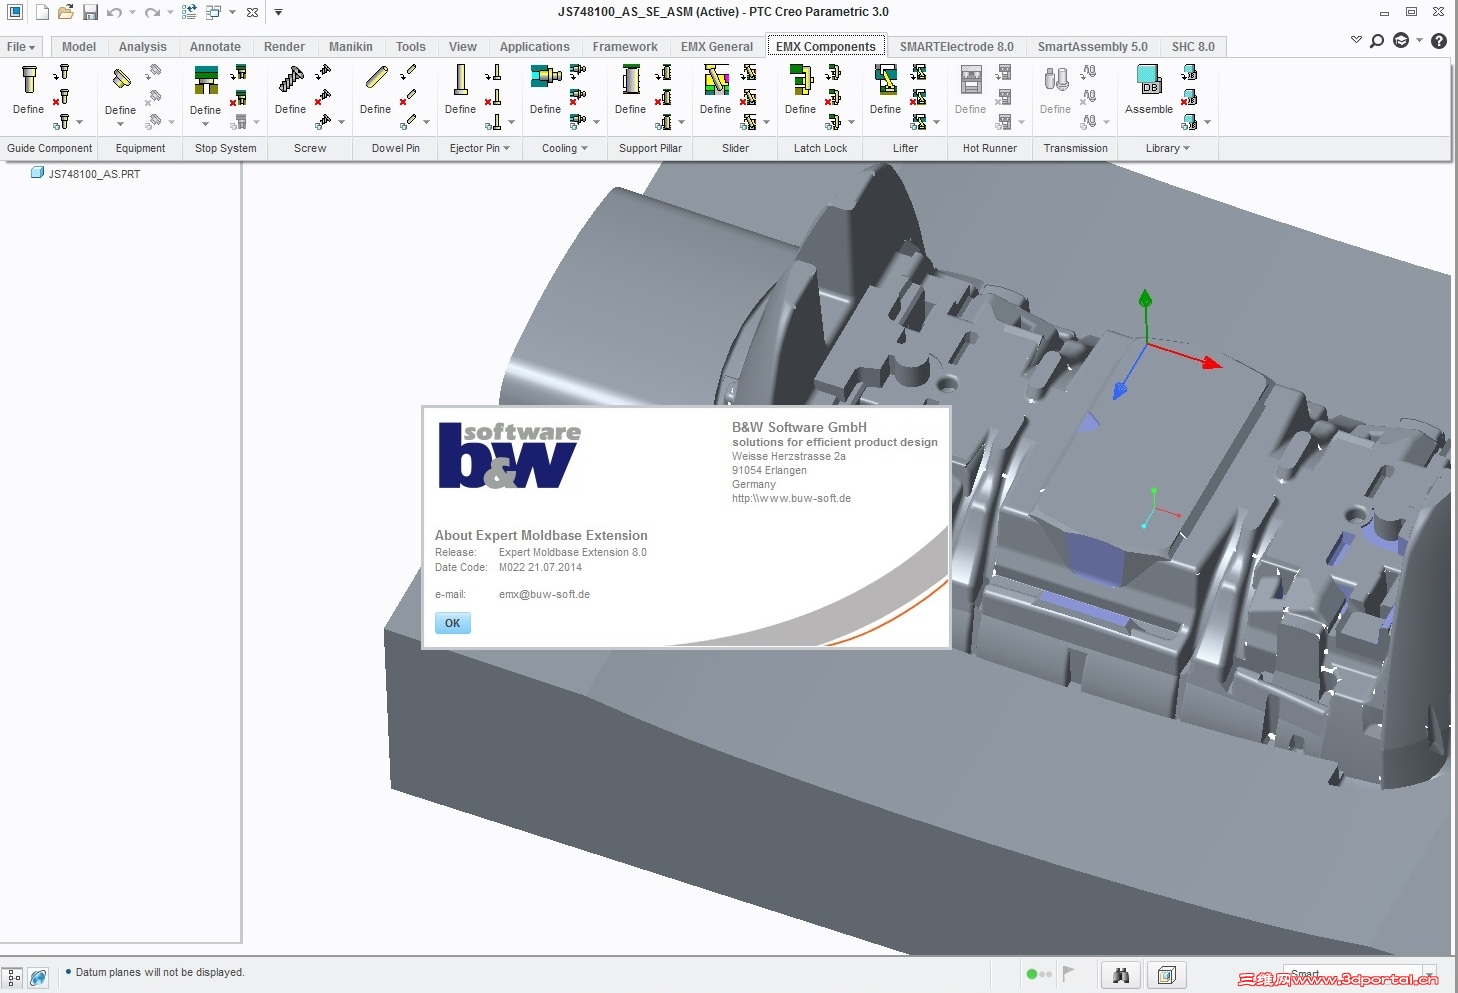Click OK in the About dialog

[x=453, y=623]
